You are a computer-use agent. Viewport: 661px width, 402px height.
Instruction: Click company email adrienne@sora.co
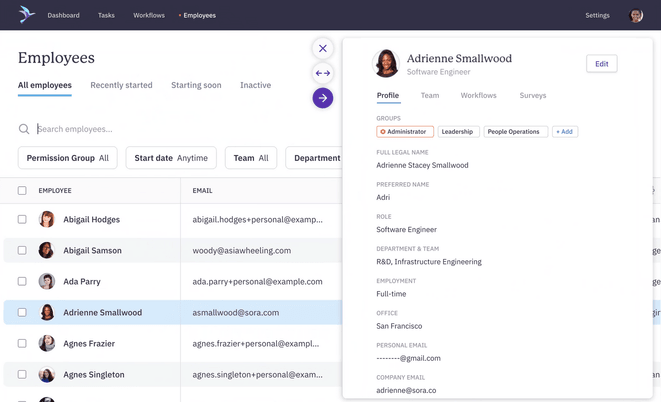click(406, 390)
